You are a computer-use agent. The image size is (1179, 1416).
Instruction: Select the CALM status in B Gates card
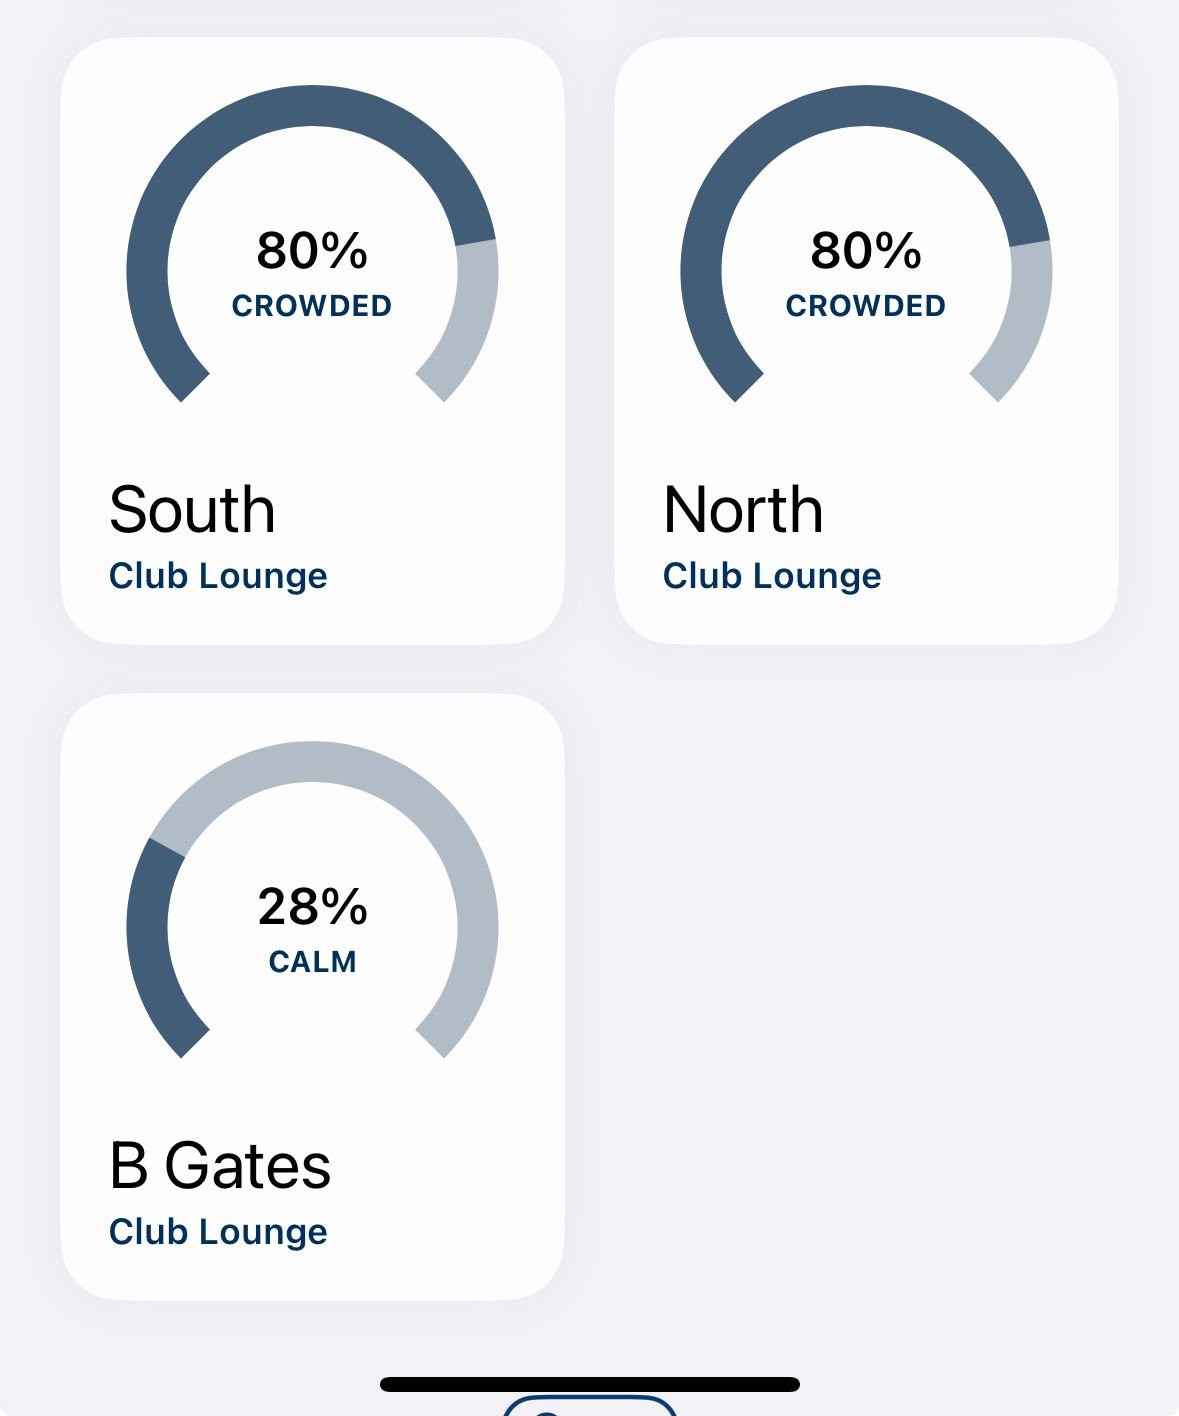pos(312,962)
